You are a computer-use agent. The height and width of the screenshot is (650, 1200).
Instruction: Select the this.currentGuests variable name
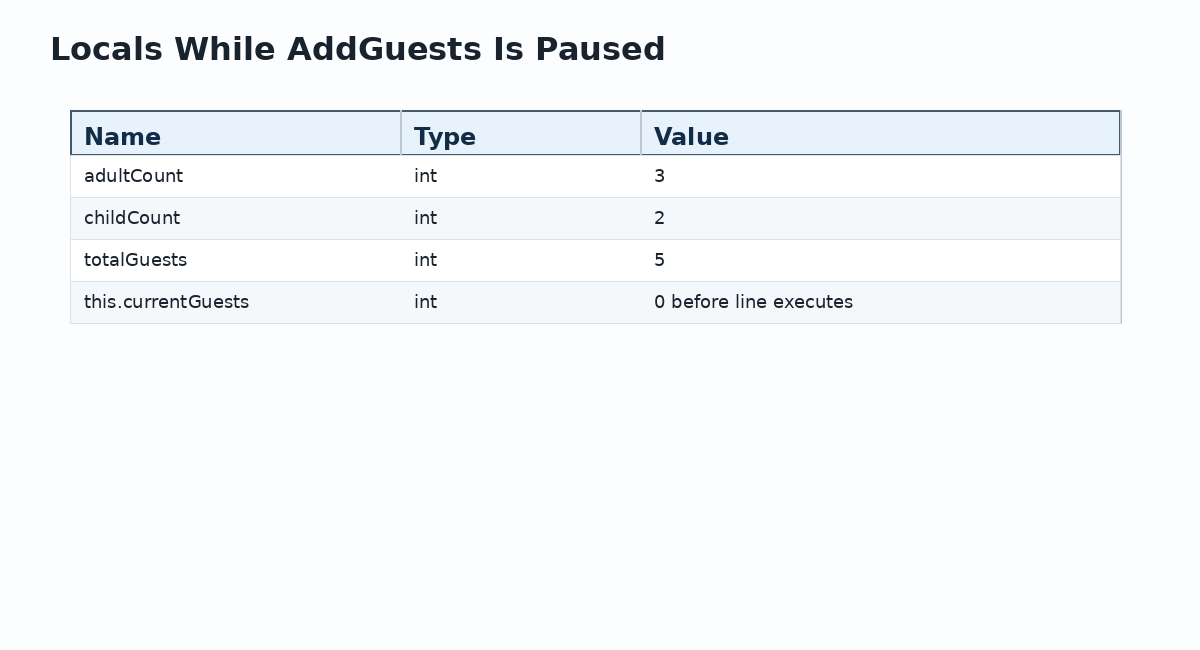pyautogui.click(x=166, y=302)
